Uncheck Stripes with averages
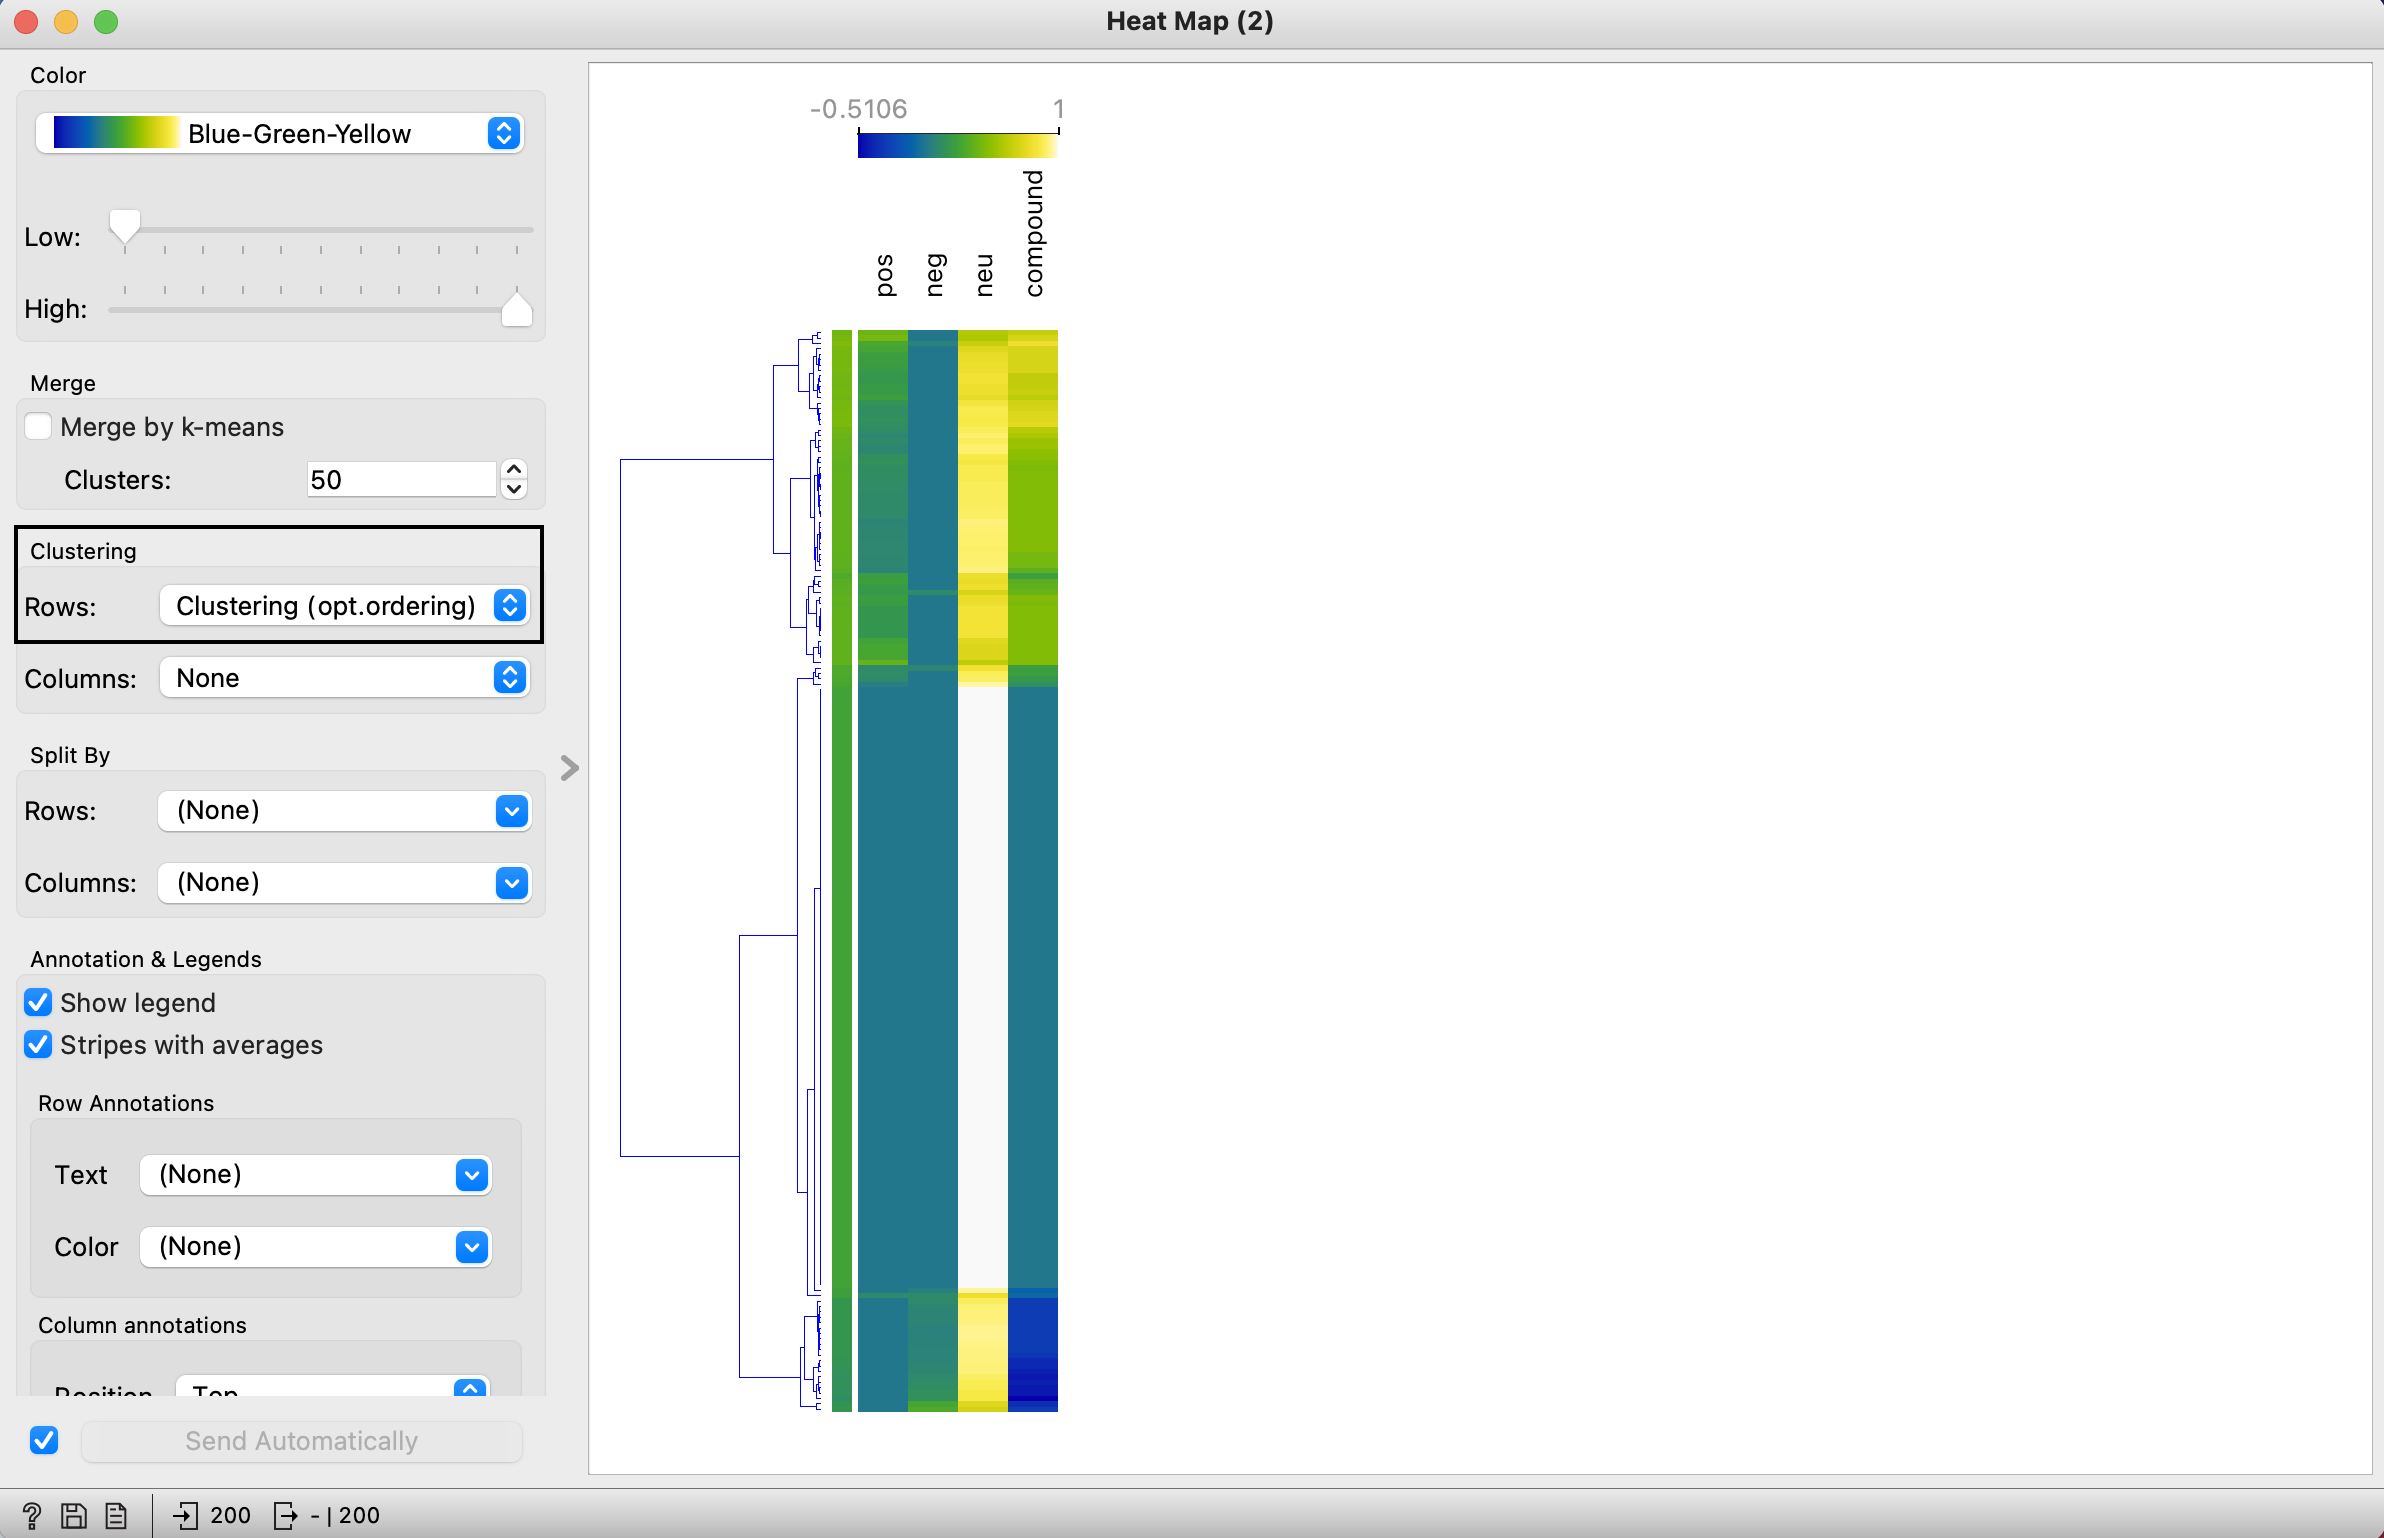Screen dimensions: 2384x1538 pos(38,1045)
